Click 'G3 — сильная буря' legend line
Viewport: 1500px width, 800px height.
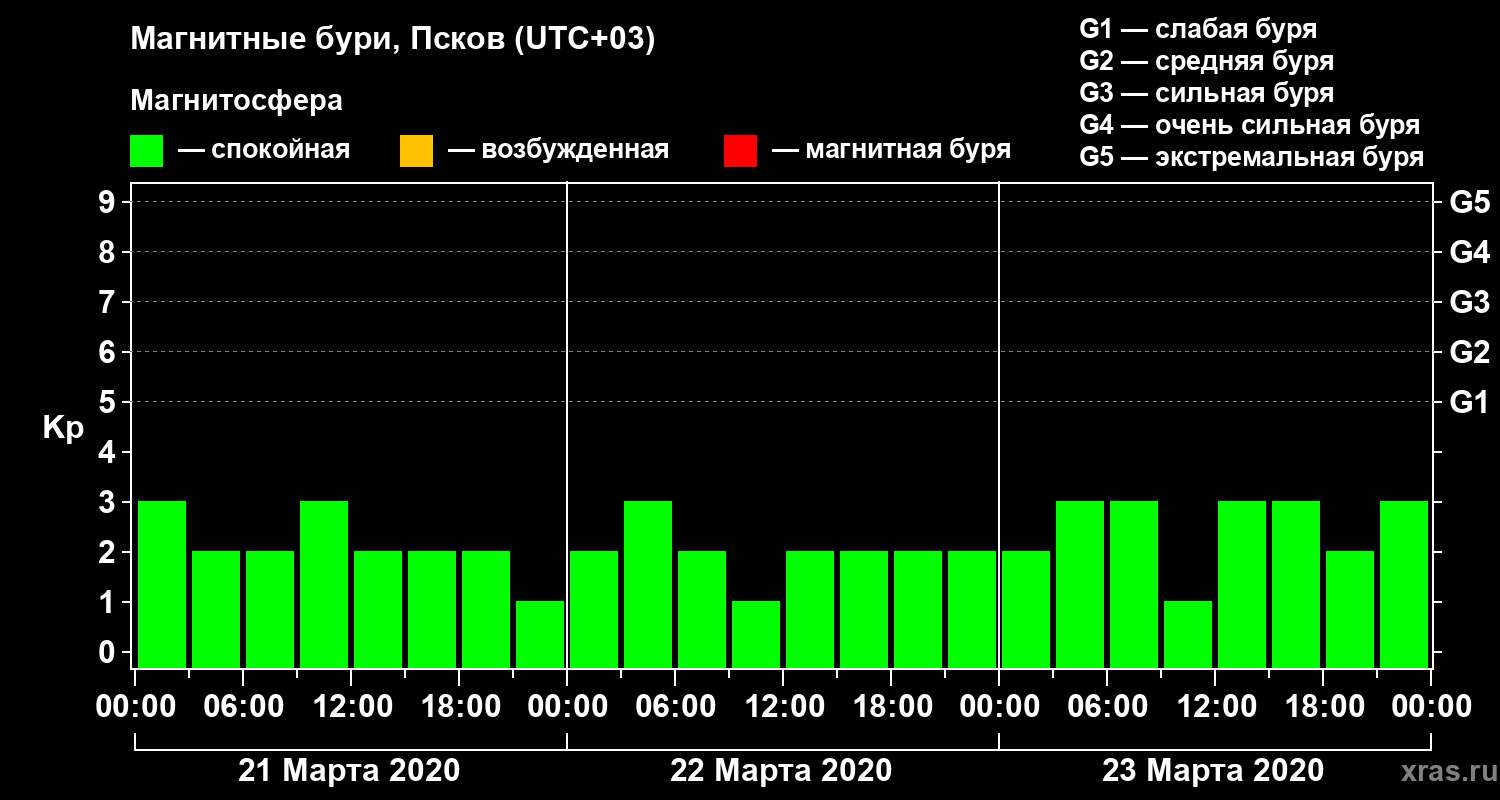click(1206, 93)
